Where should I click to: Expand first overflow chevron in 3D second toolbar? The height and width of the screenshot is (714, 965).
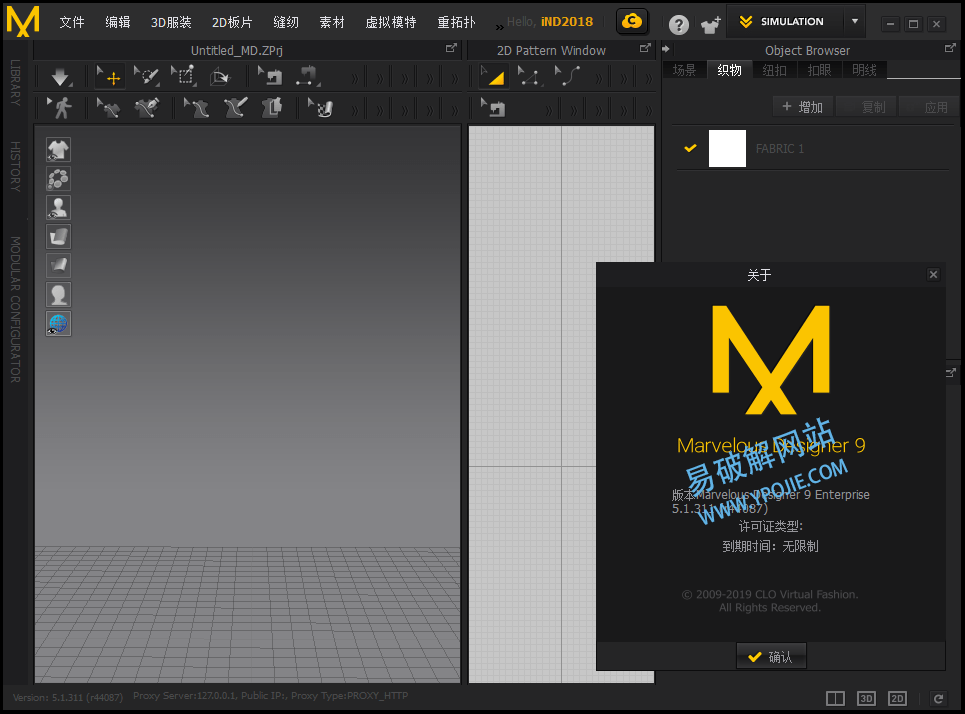click(x=355, y=110)
